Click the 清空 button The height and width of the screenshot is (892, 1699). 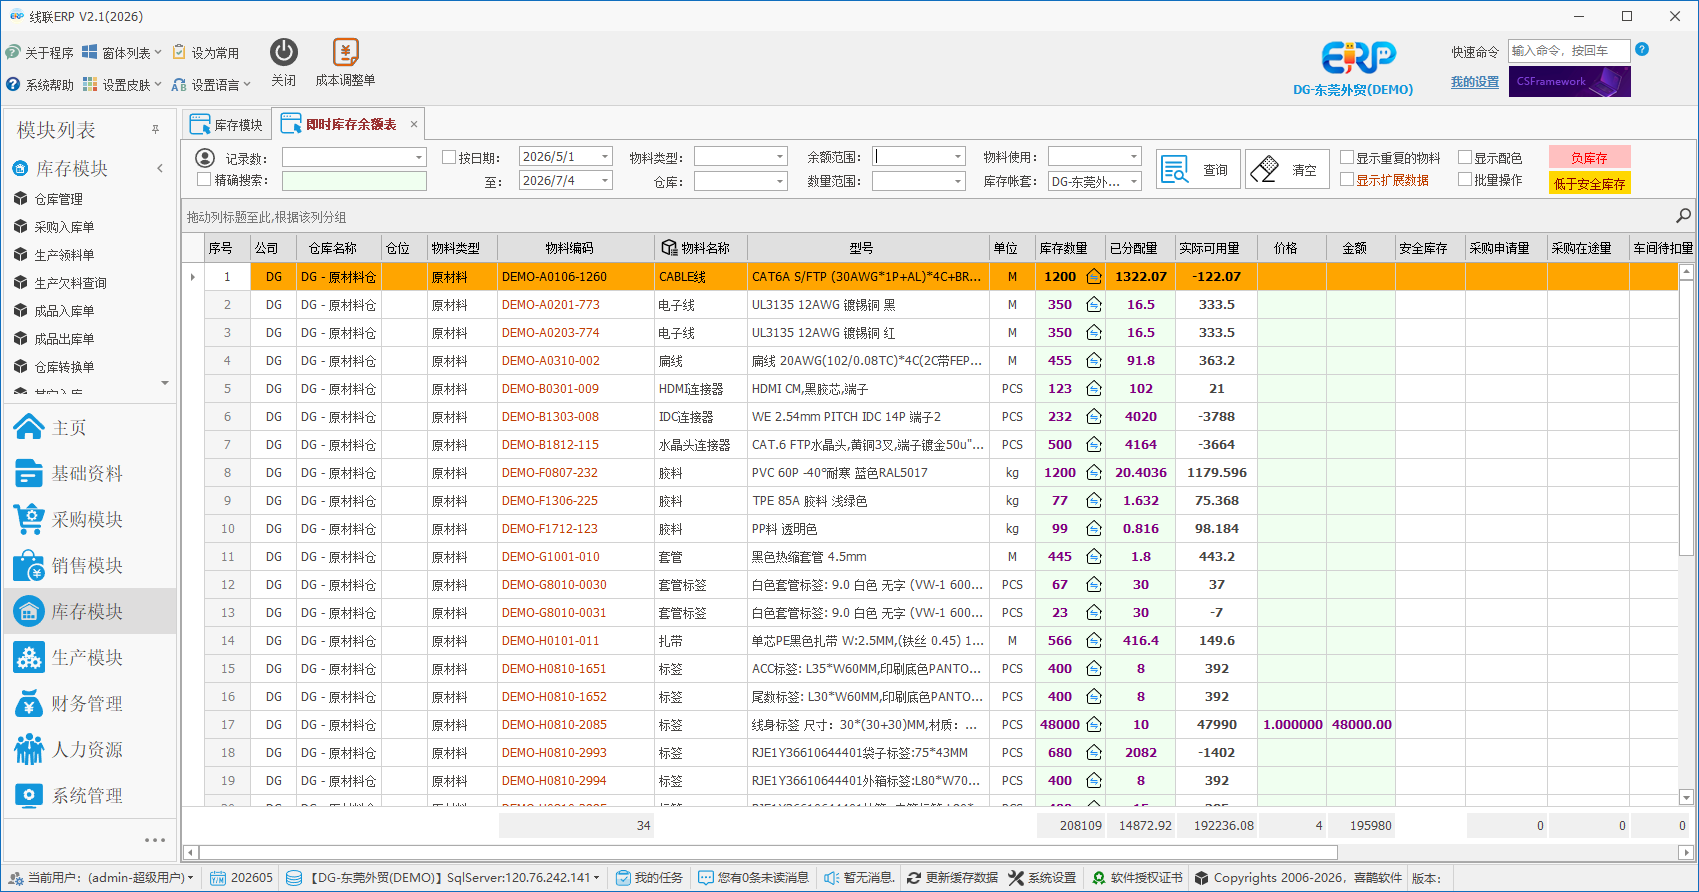[1287, 169]
